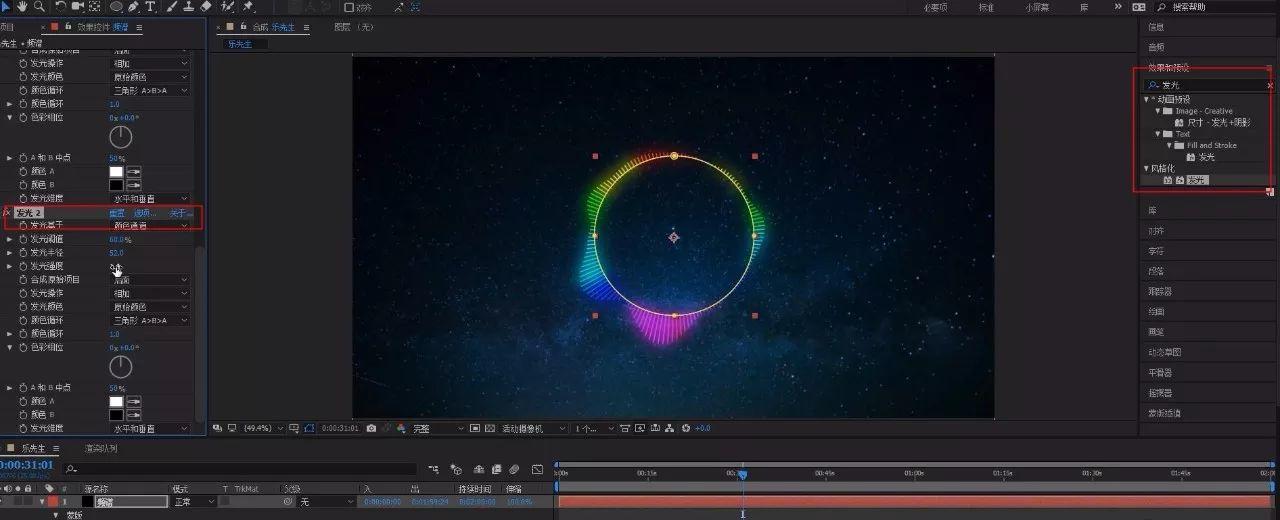Screen dimensions: 1280x520
Task: Select the Pen tool
Action: 133,7
